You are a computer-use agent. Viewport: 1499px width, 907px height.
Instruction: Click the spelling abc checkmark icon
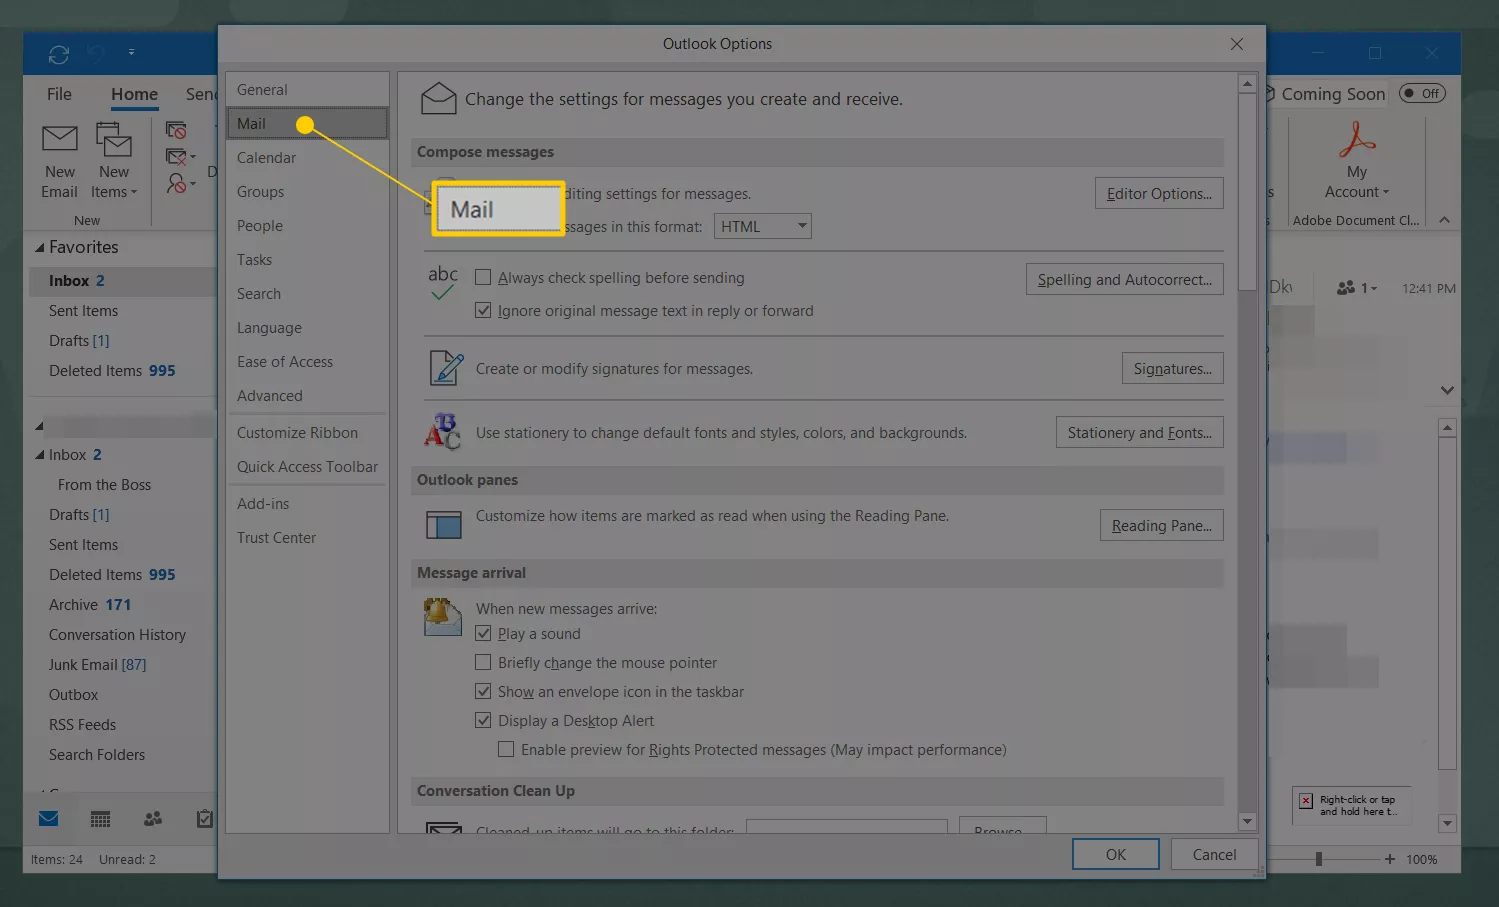pyautogui.click(x=443, y=283)
